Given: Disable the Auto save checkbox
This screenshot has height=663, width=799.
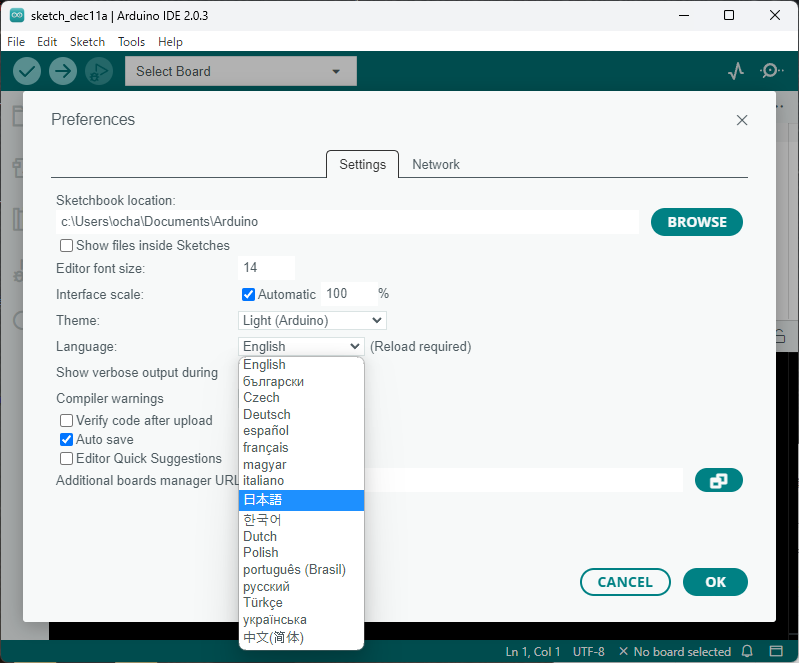Looking at the screenshot, I should [67, 440].
